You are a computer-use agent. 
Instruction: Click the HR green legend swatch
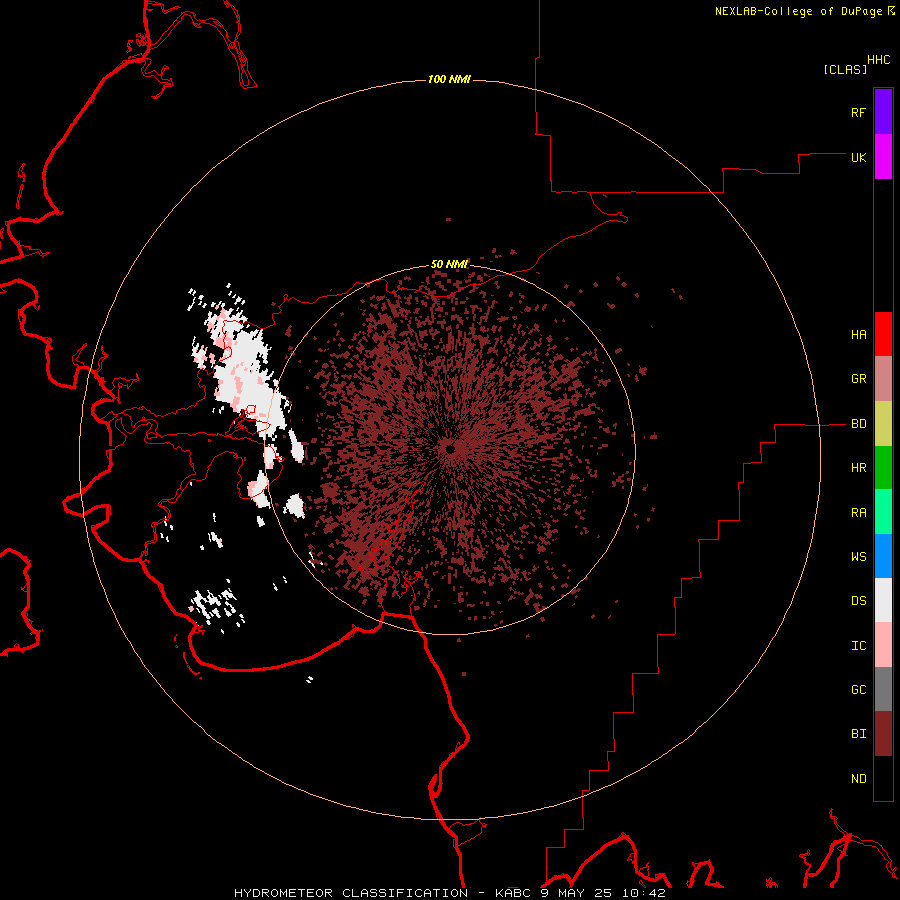pos(883,468)
